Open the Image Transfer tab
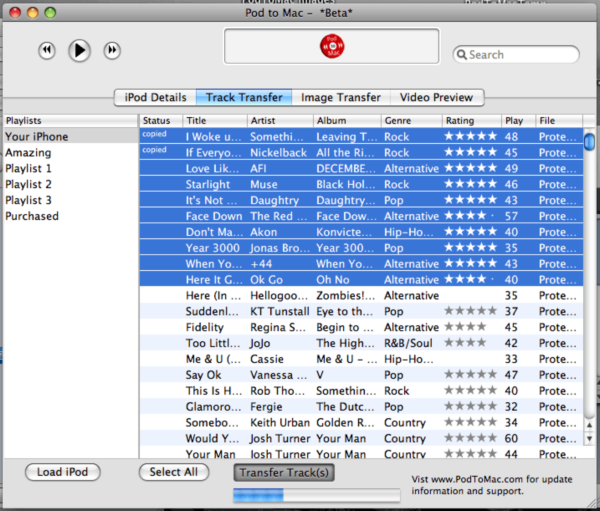Image resolution: width=600 pixels, height=511 pixels. [x=341, y=97]
